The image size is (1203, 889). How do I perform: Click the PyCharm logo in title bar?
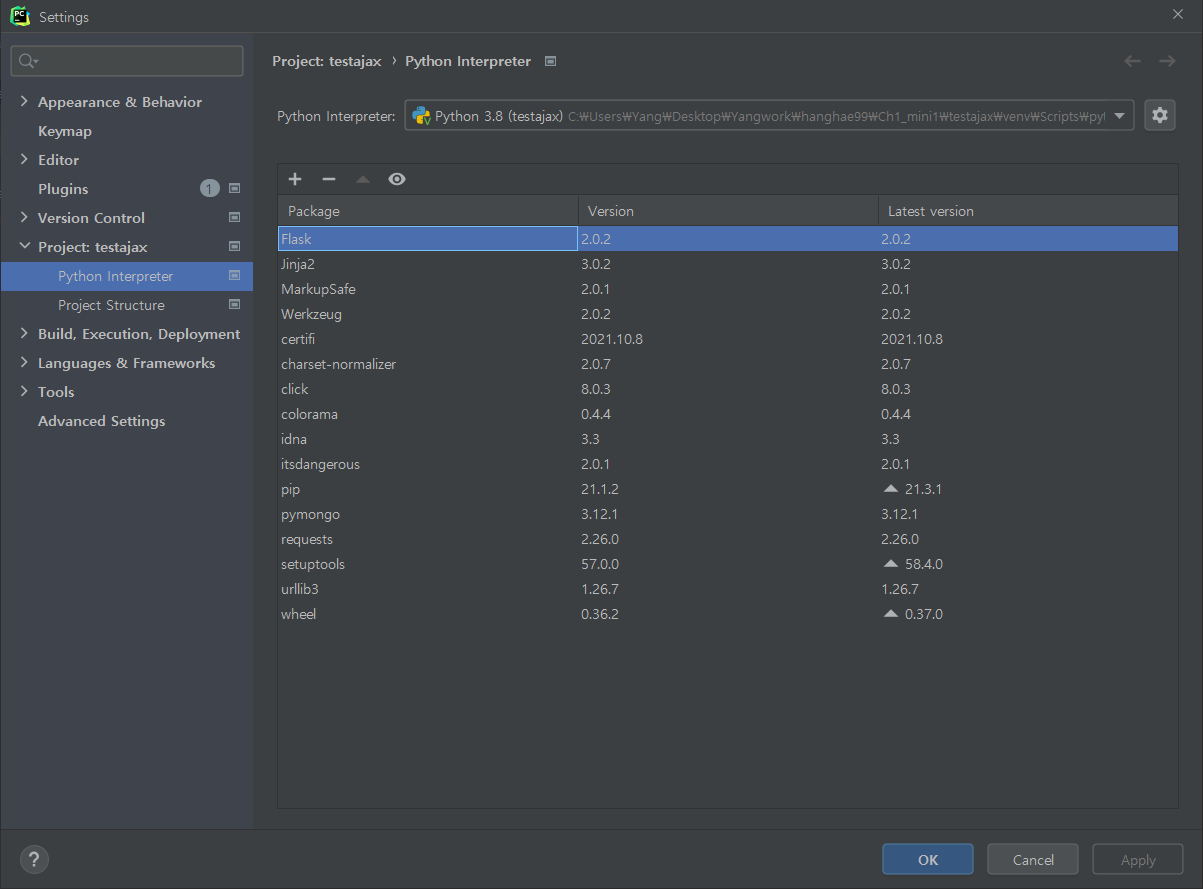pos(19,16)
